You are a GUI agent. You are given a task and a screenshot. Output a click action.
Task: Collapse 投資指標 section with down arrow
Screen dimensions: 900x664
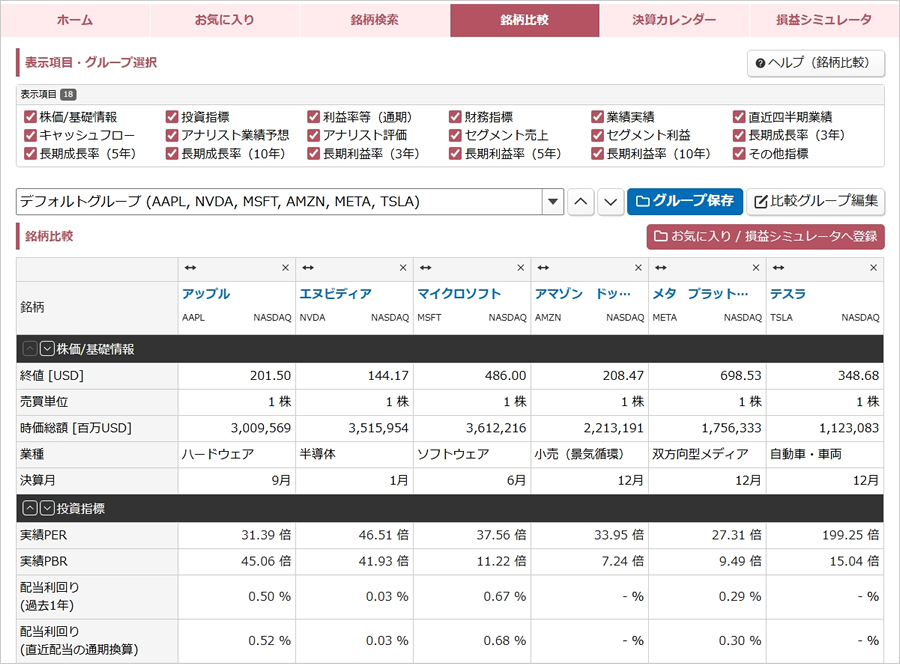[x=47, y=508]
